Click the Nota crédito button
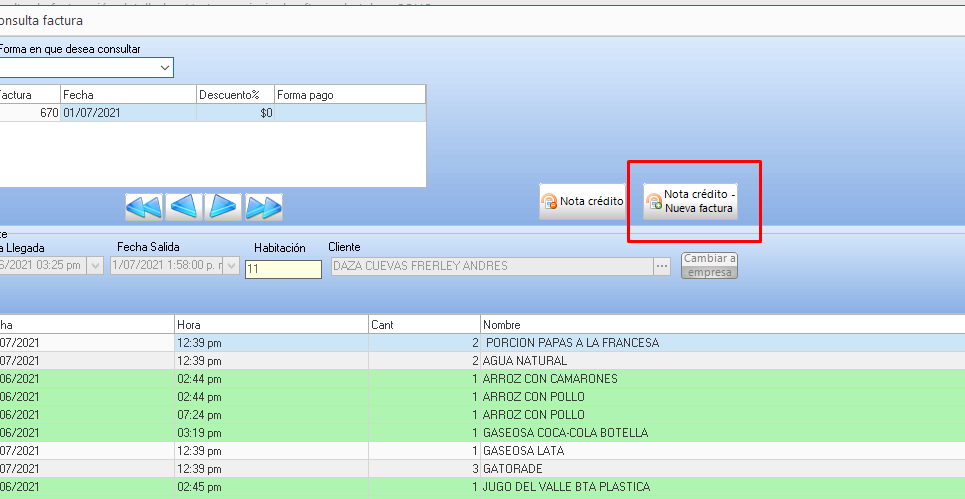This screenshot has width=965, height=499. (x=582, y=201)
